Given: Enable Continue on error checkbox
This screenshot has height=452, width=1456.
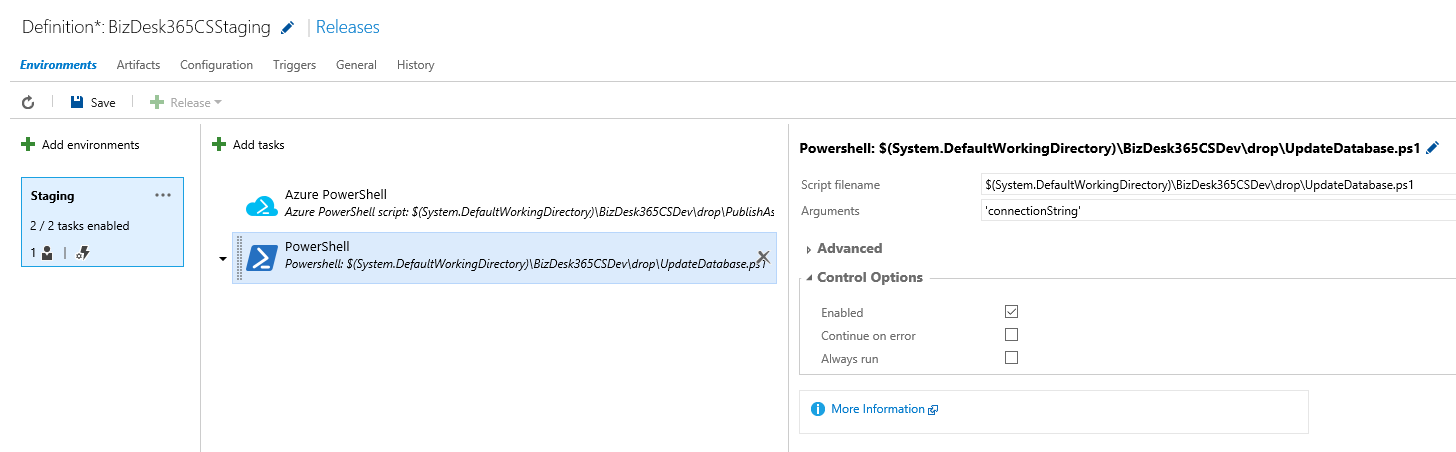Looking at the screenshot, I should pyautogui.click(x=1011, y=335).
